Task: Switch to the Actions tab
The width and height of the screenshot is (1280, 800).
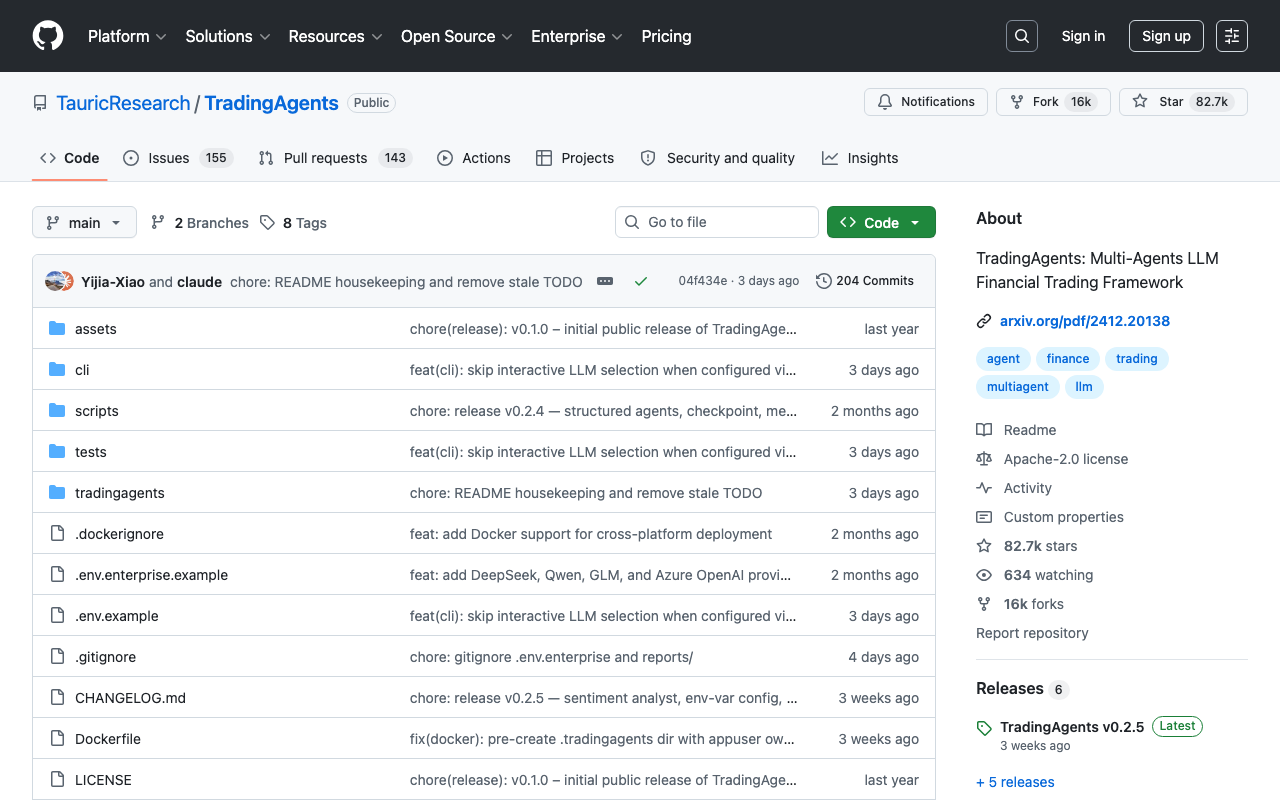Action: 474,158
